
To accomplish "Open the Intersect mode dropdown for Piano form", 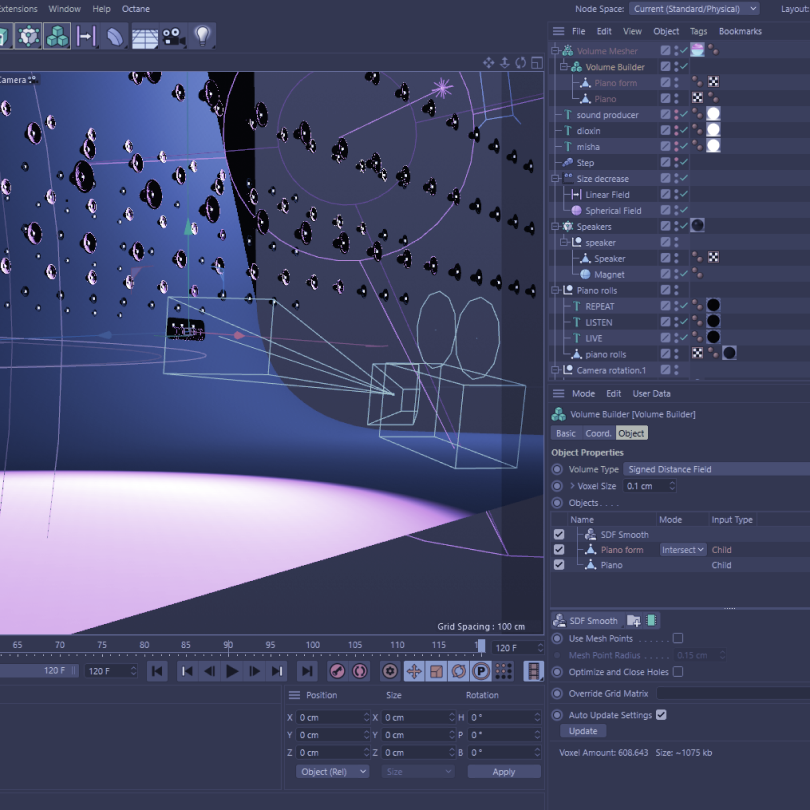I will (x=683, y=550).
